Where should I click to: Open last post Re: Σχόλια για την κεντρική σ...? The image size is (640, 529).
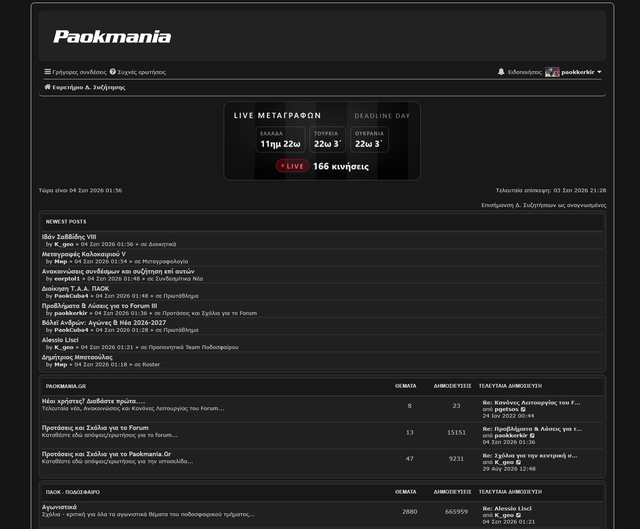(530, 456)
